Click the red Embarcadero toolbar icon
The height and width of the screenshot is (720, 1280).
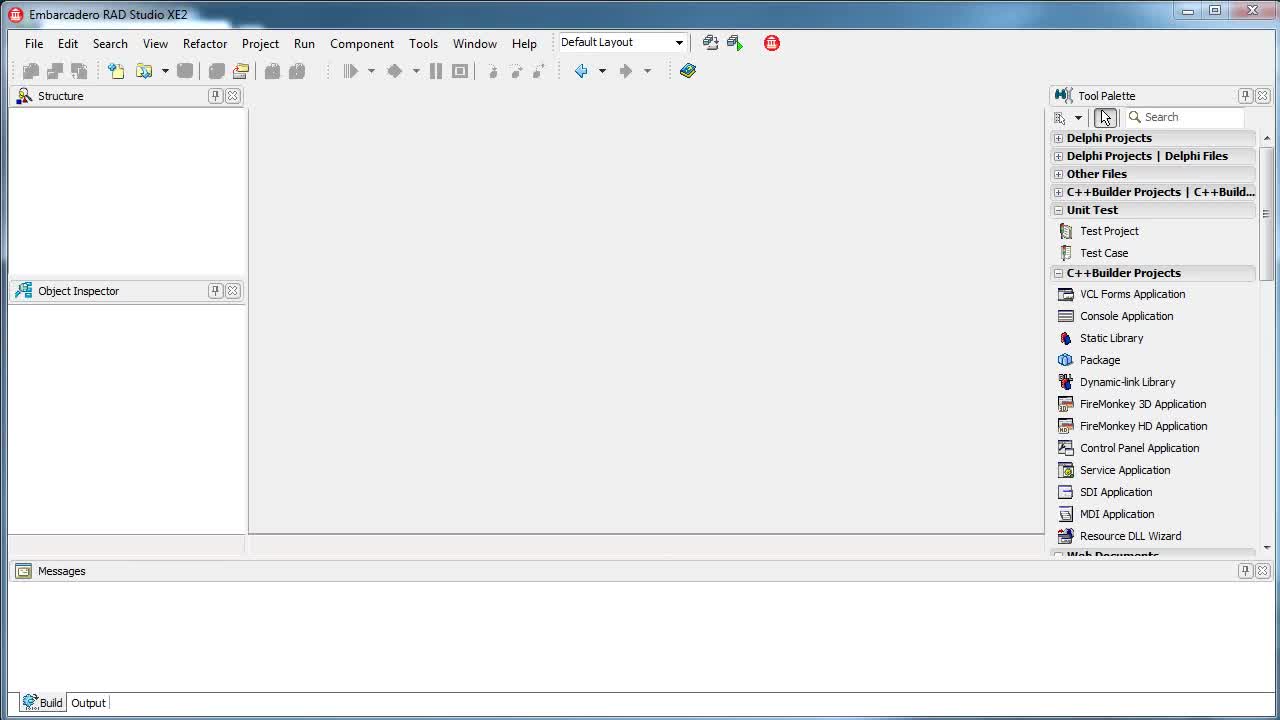point(772,43)
